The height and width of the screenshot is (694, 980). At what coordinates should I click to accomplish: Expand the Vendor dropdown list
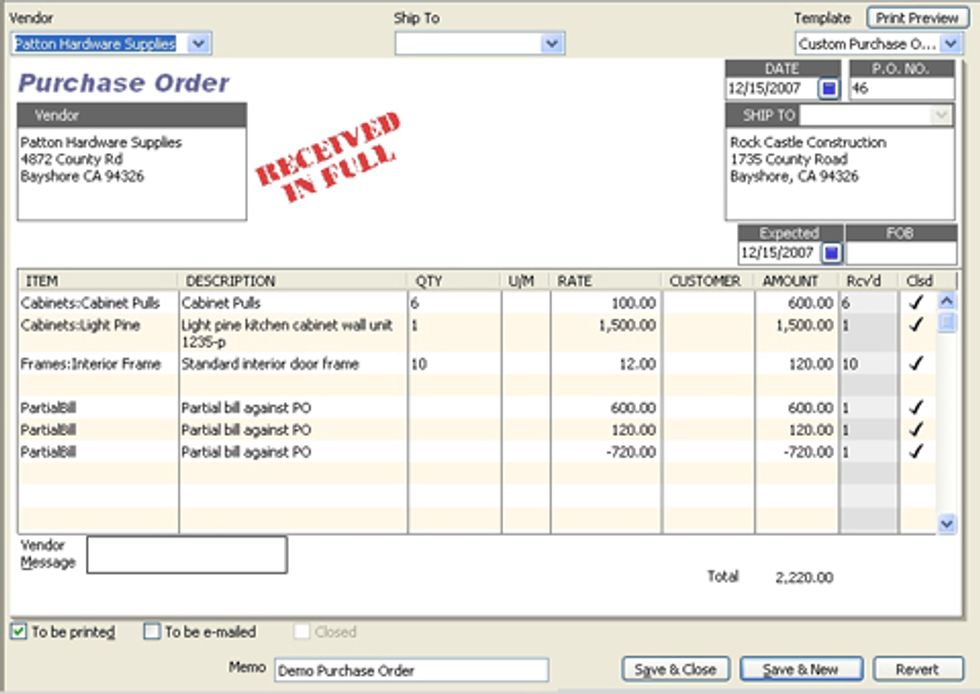[197, 44]
